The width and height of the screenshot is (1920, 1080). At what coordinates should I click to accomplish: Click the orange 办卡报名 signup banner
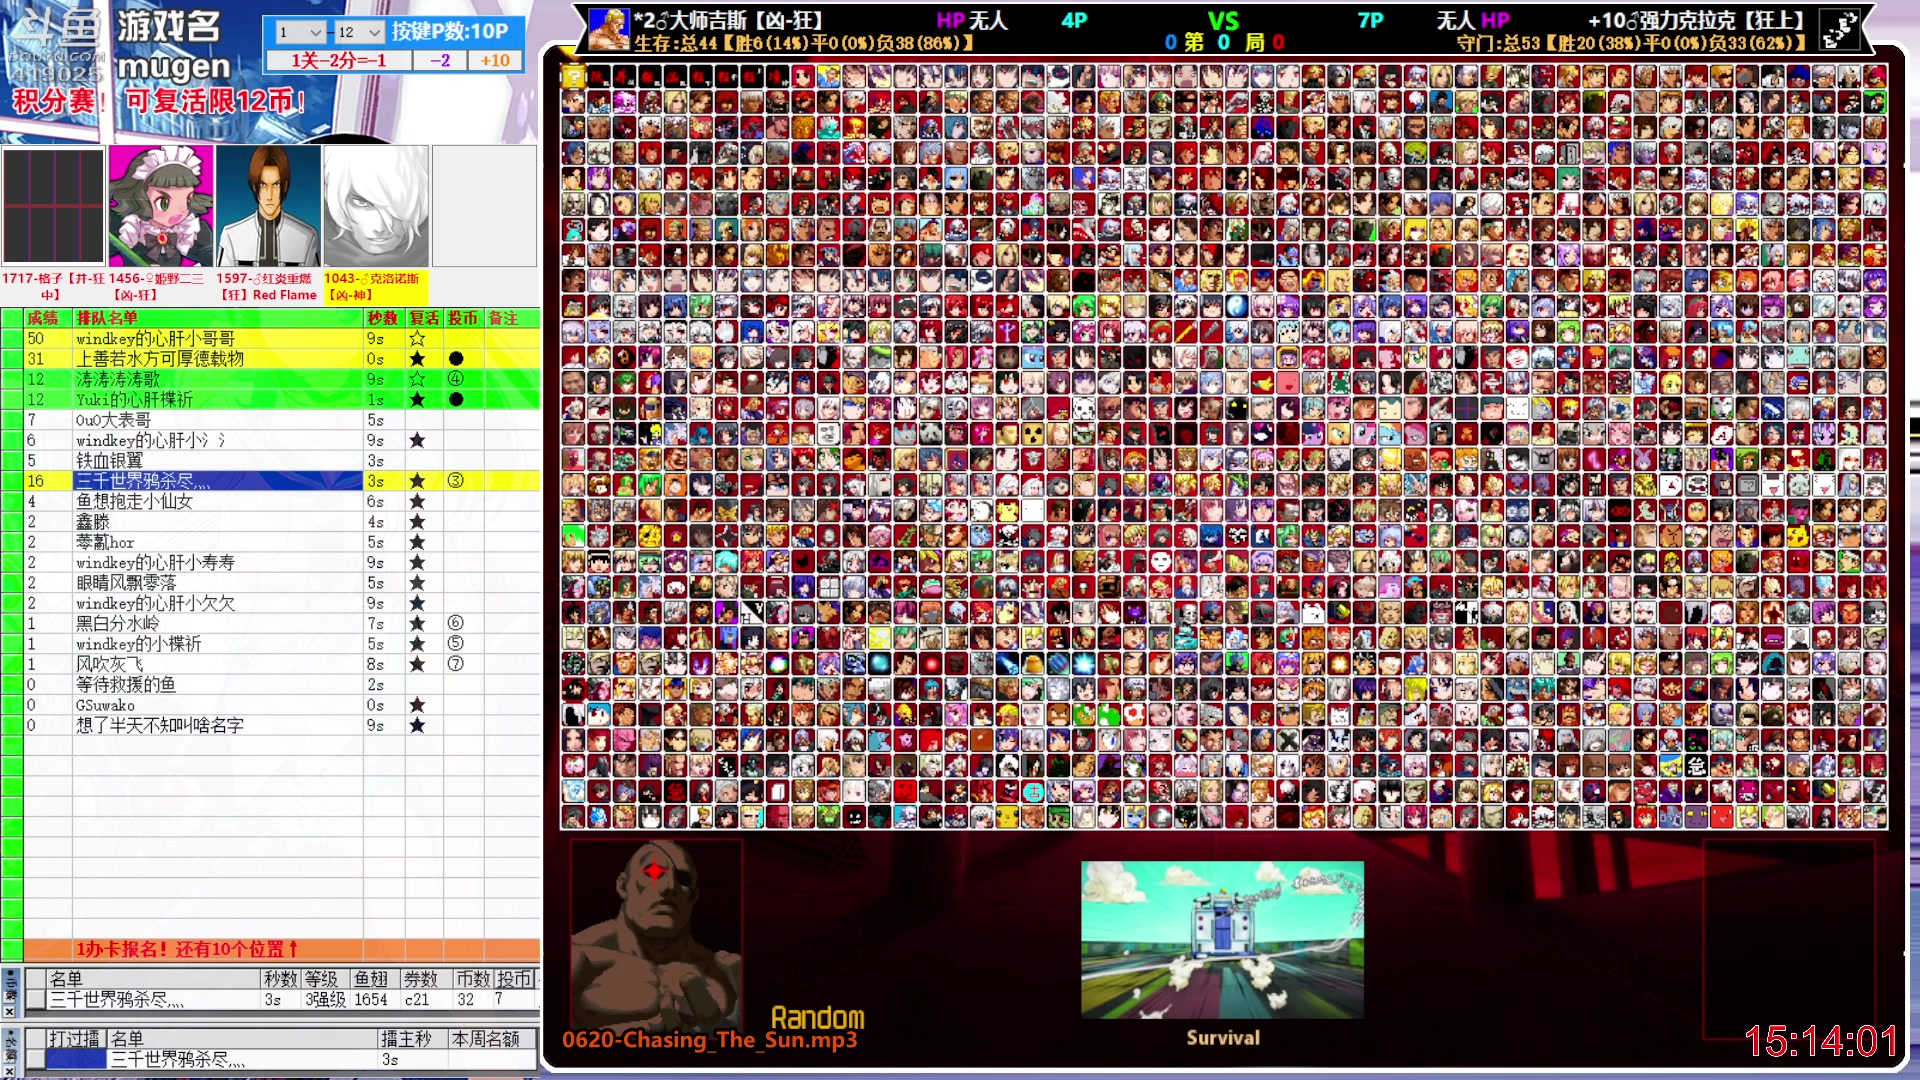(x=282, y=949)
